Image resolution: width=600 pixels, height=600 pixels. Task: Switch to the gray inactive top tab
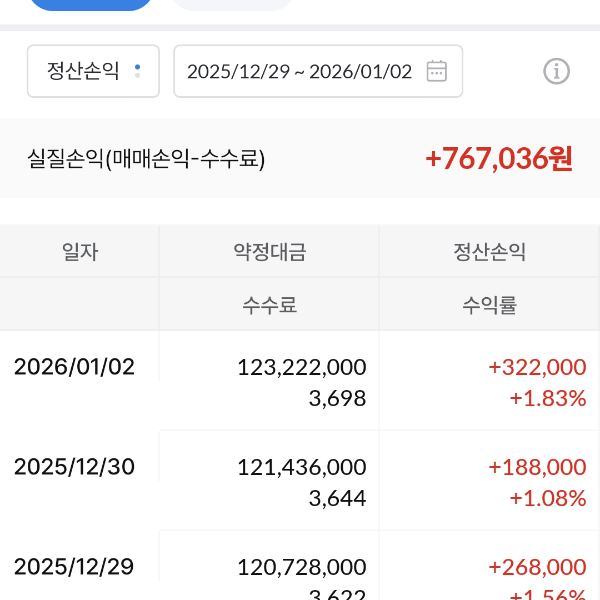pos(234,4)
